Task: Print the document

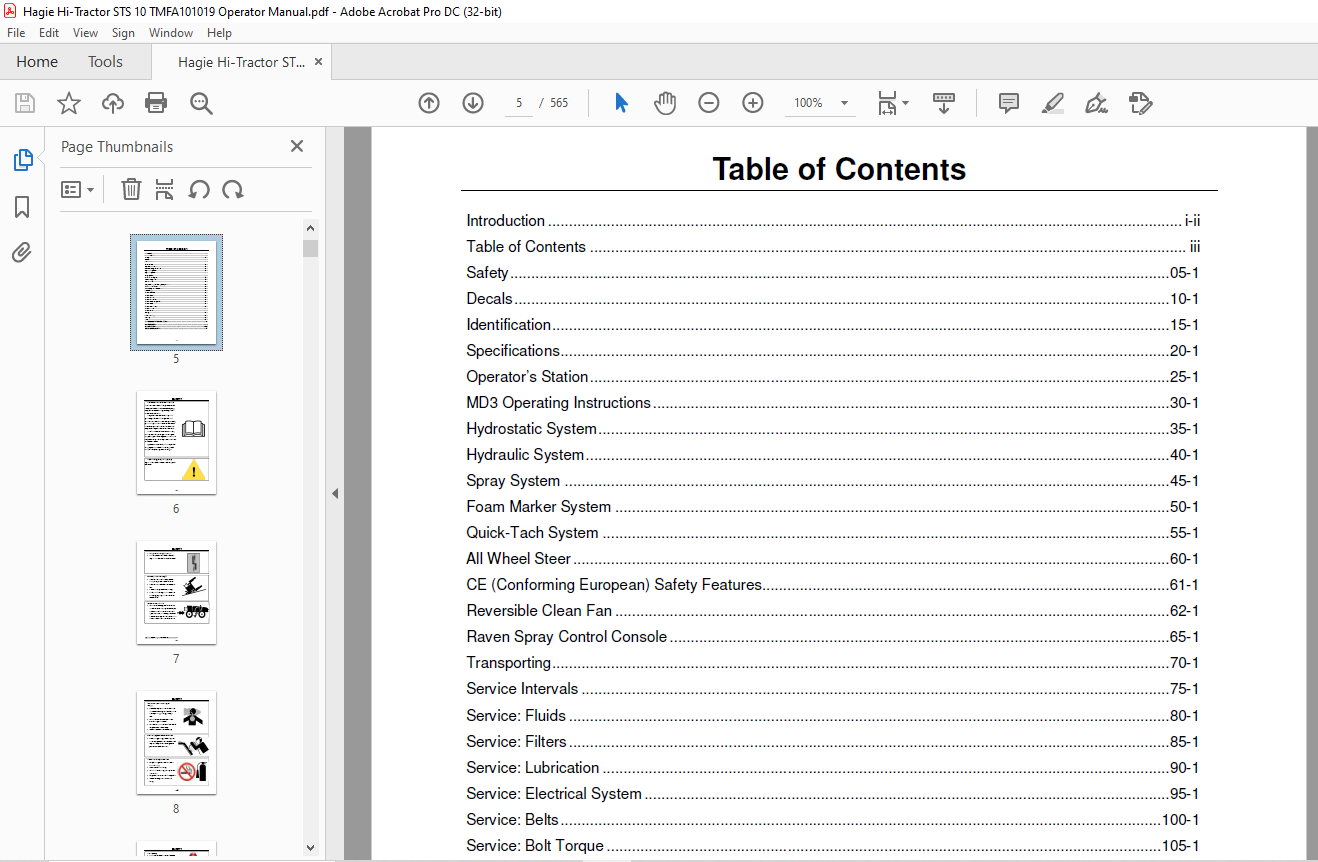Action: pyautogui.click(x=156, y=103)
